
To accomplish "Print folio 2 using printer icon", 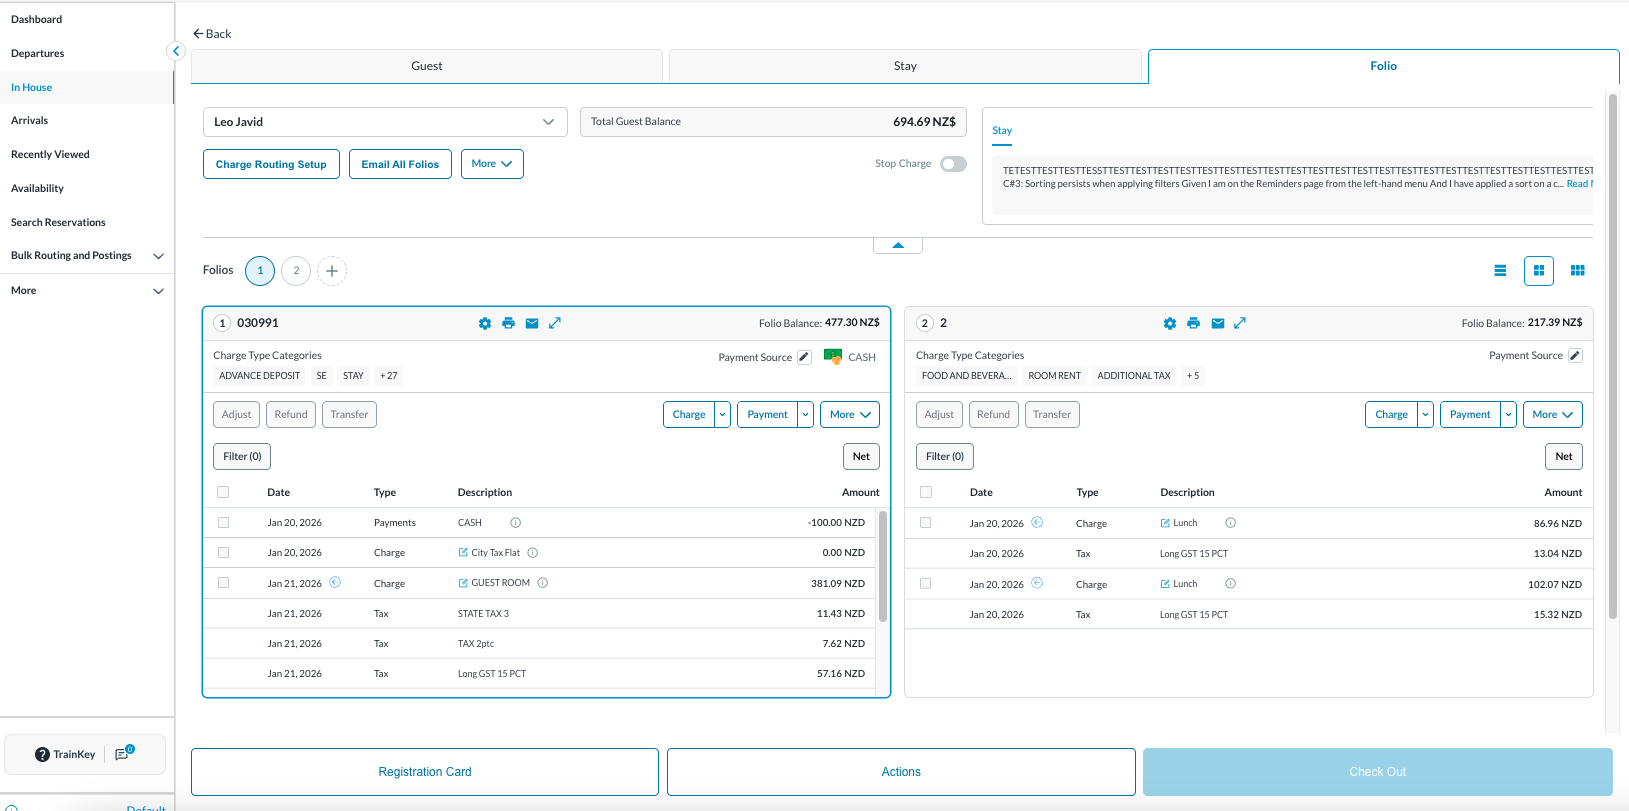I will tap(1193, 323).
